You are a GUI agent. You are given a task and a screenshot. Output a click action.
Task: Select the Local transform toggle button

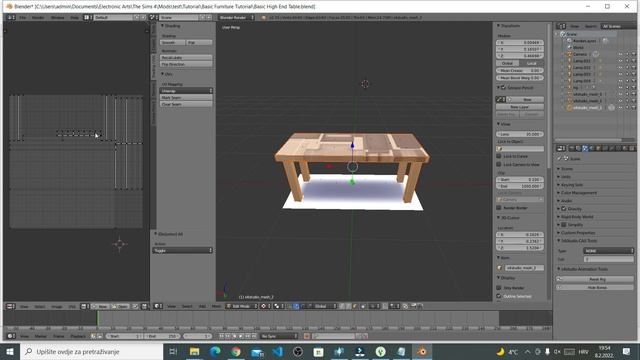click(x=531, y=63)
